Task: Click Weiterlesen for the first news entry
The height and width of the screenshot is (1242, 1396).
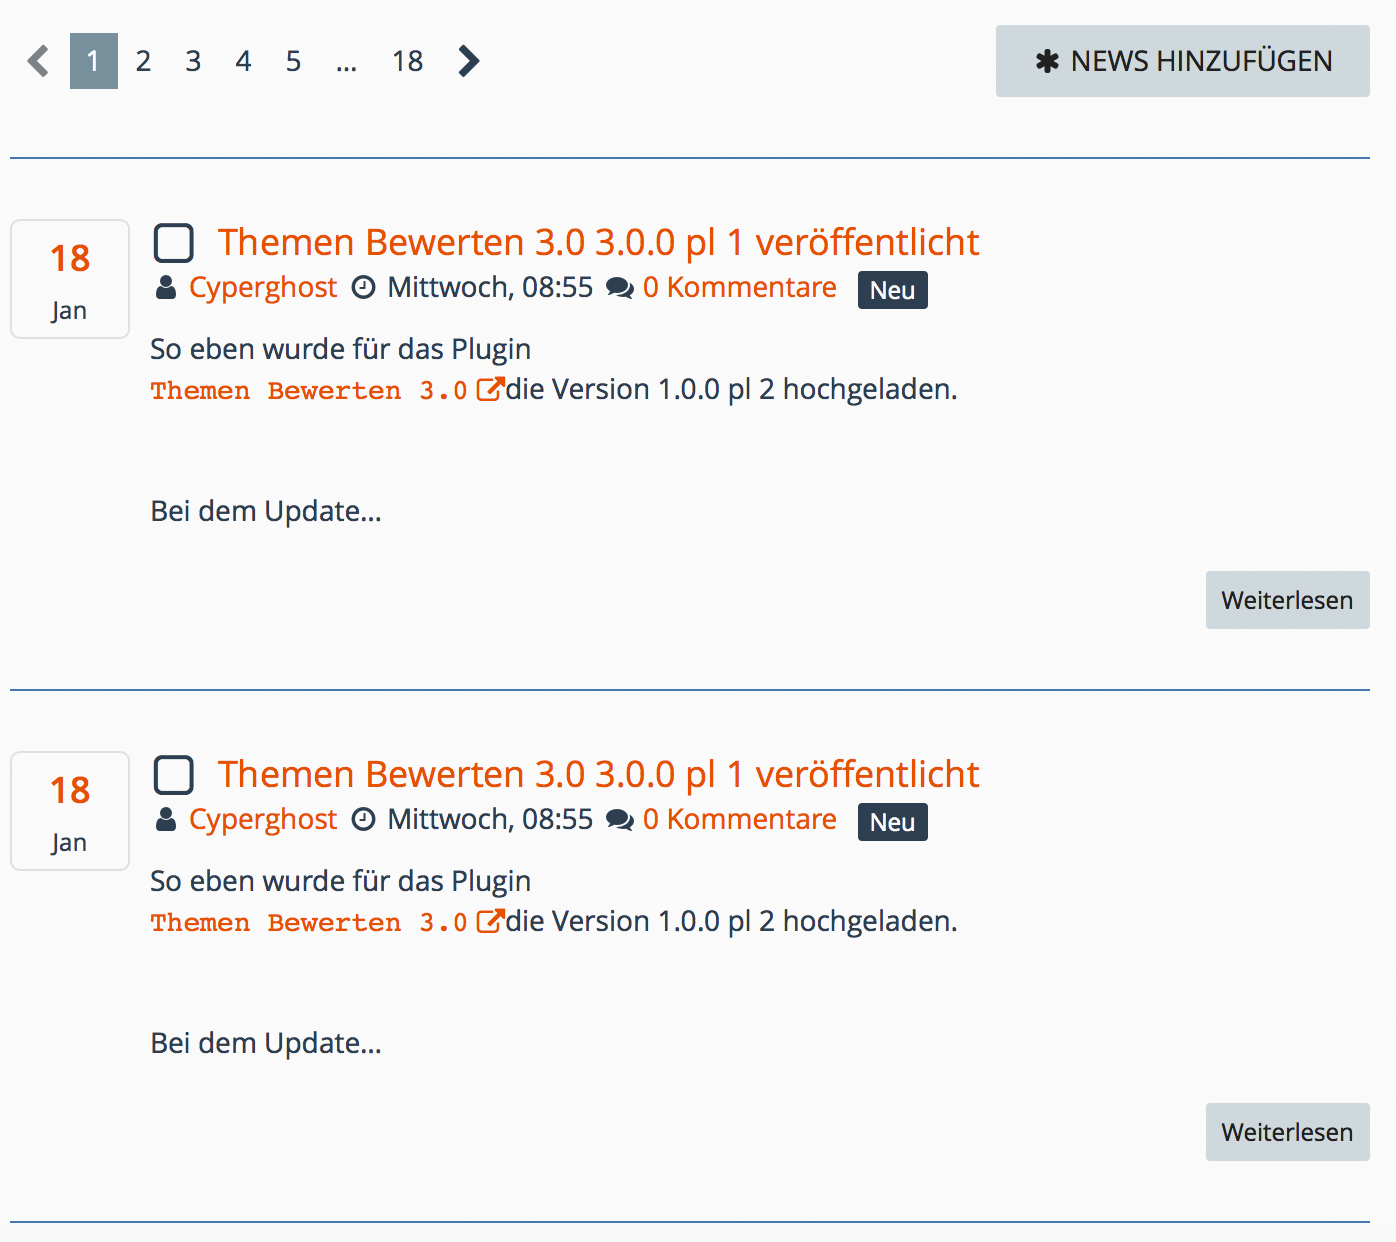Action: (1287, 600)
